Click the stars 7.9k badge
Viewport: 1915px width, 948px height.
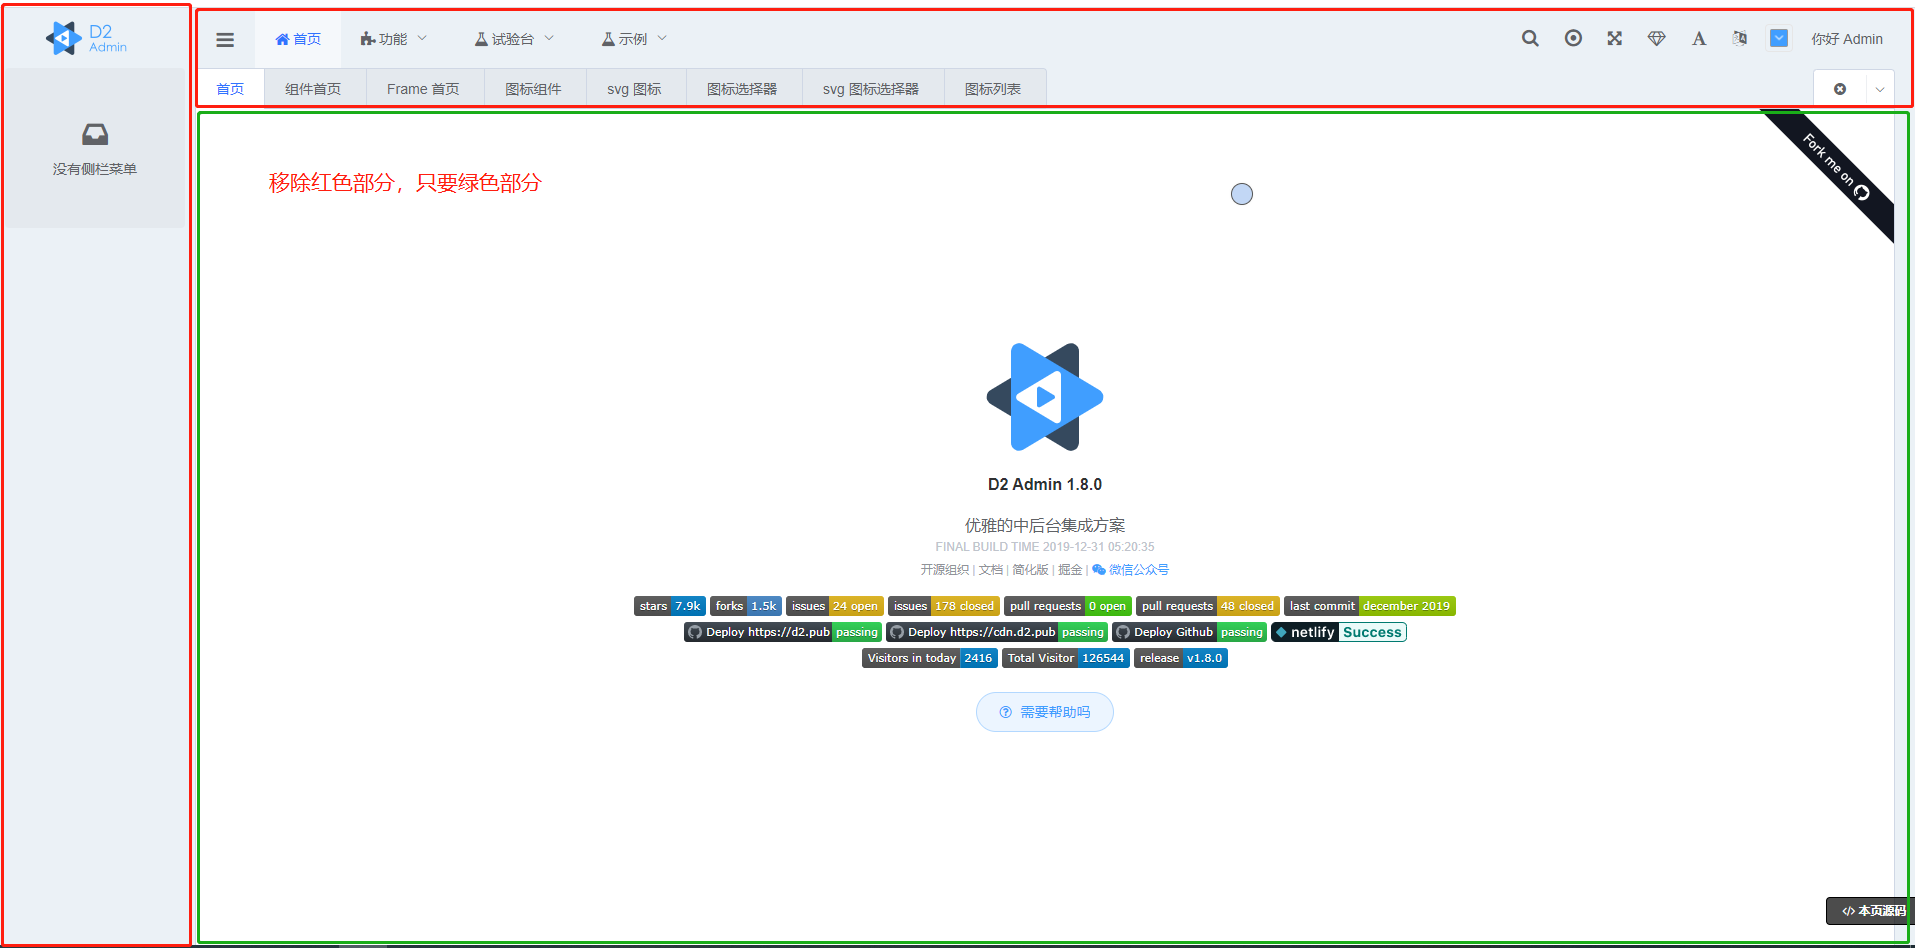coord(670,606)
